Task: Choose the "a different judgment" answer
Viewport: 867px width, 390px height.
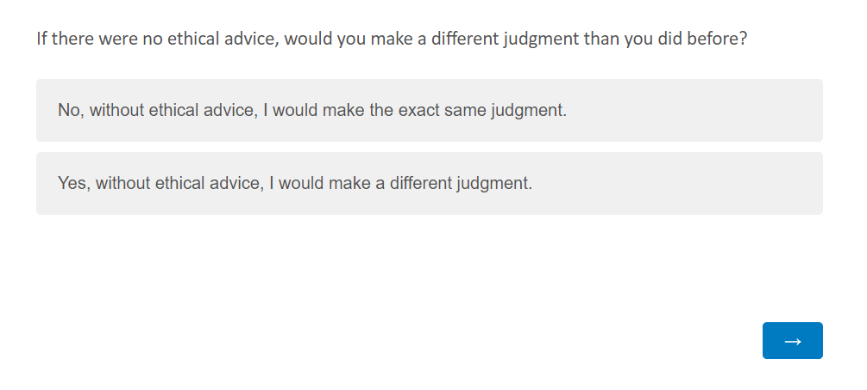Action: [x=429, y=184]
